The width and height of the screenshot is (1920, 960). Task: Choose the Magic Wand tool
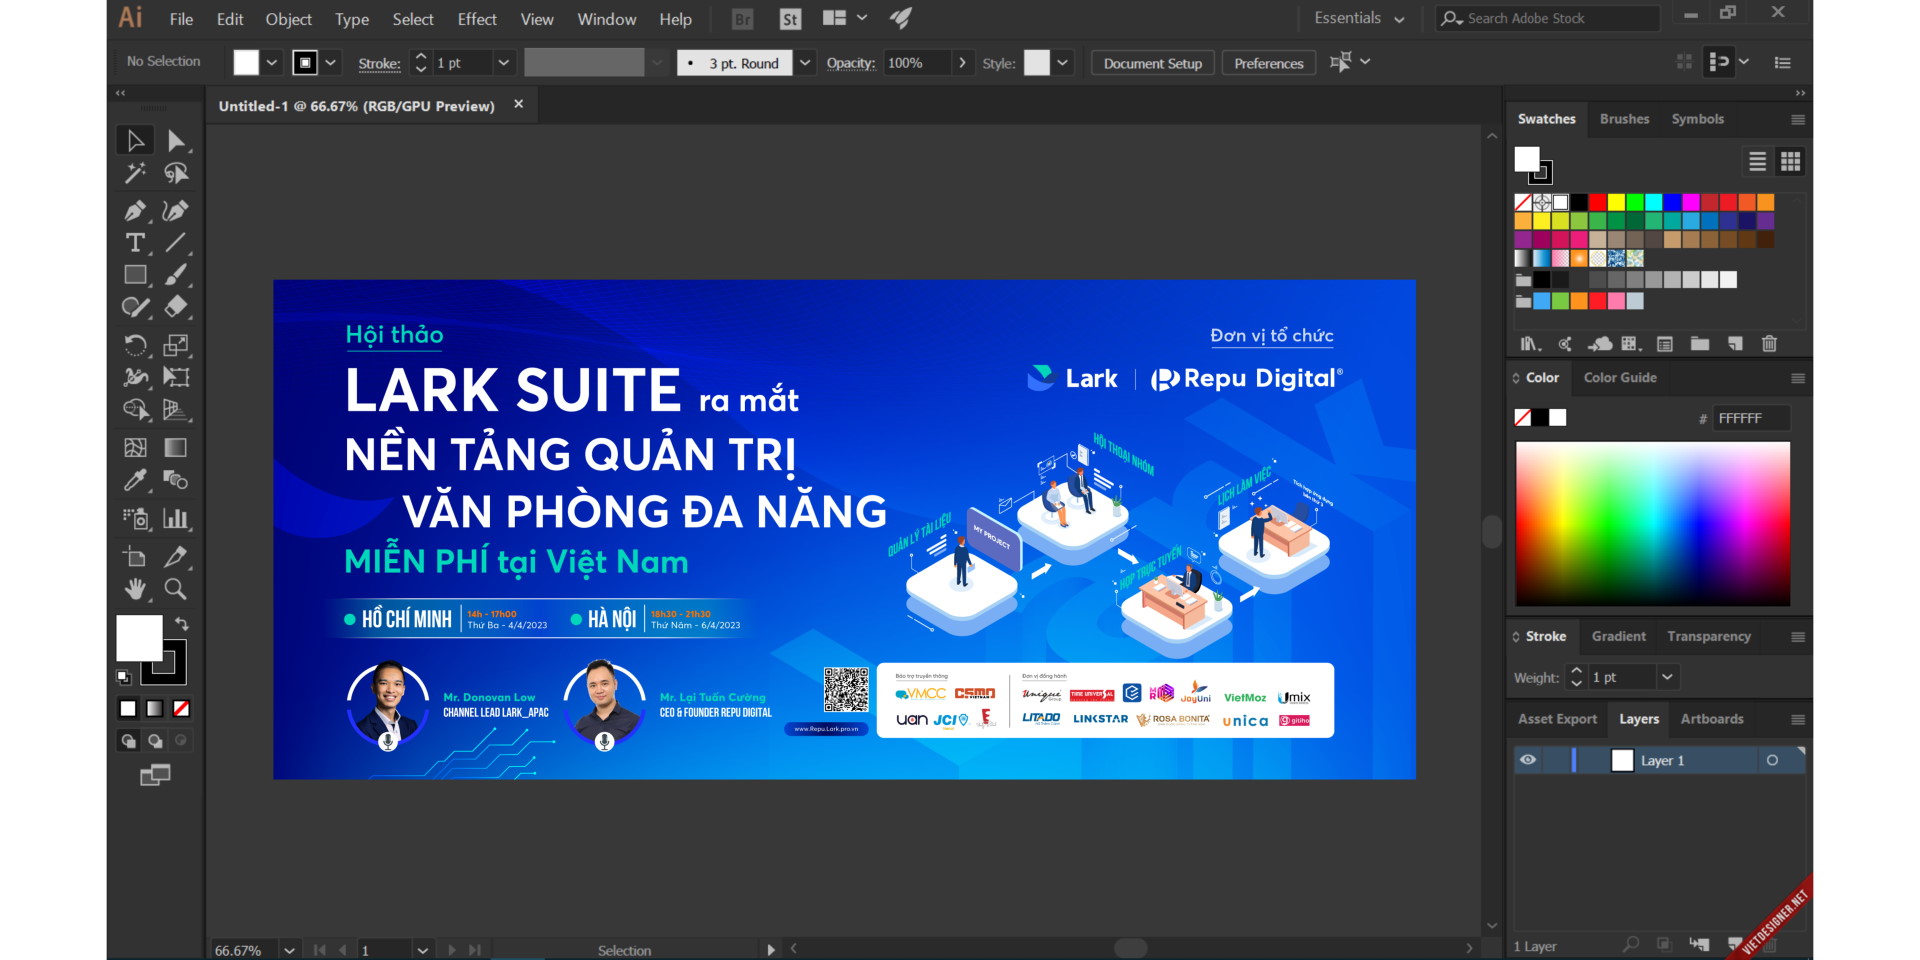(x=135, y=174)
